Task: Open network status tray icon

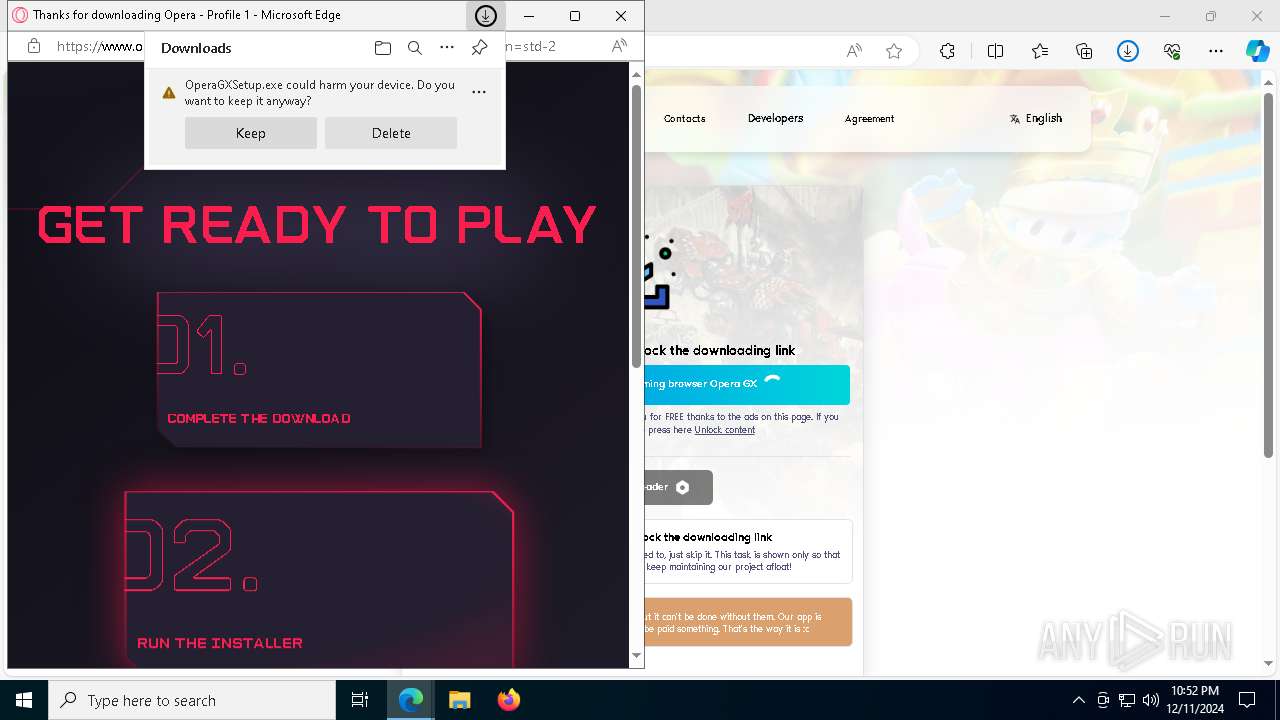Action: click(x=1127, y=700)
